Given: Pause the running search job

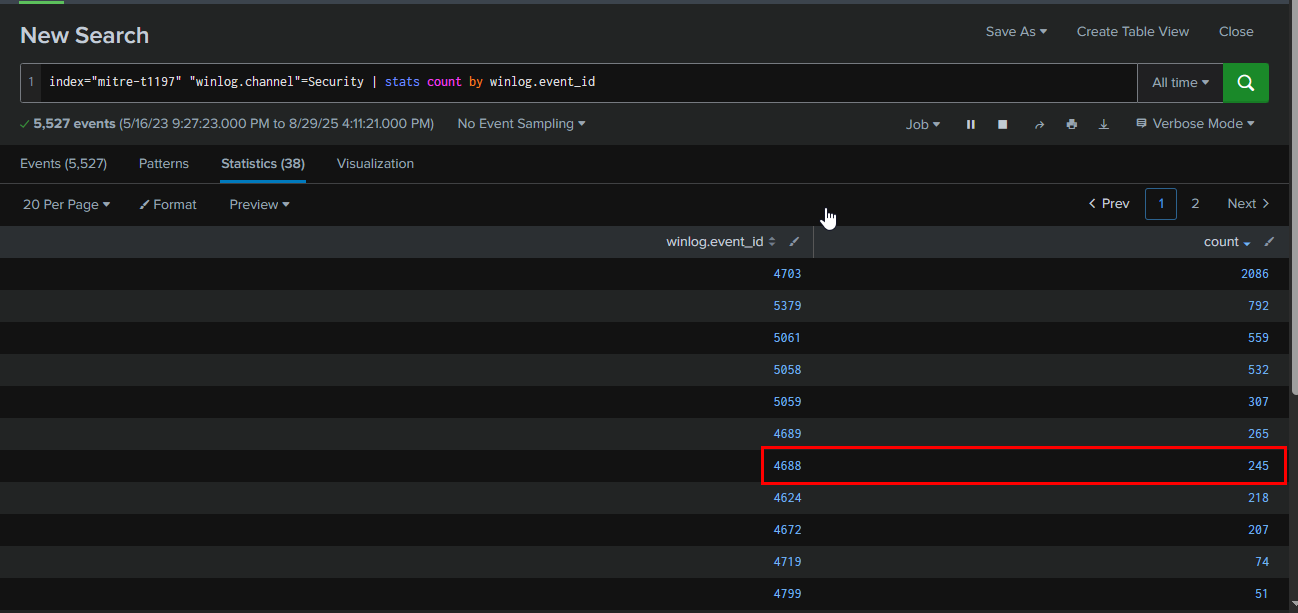Looking at the screenshot, I should 970,124.
